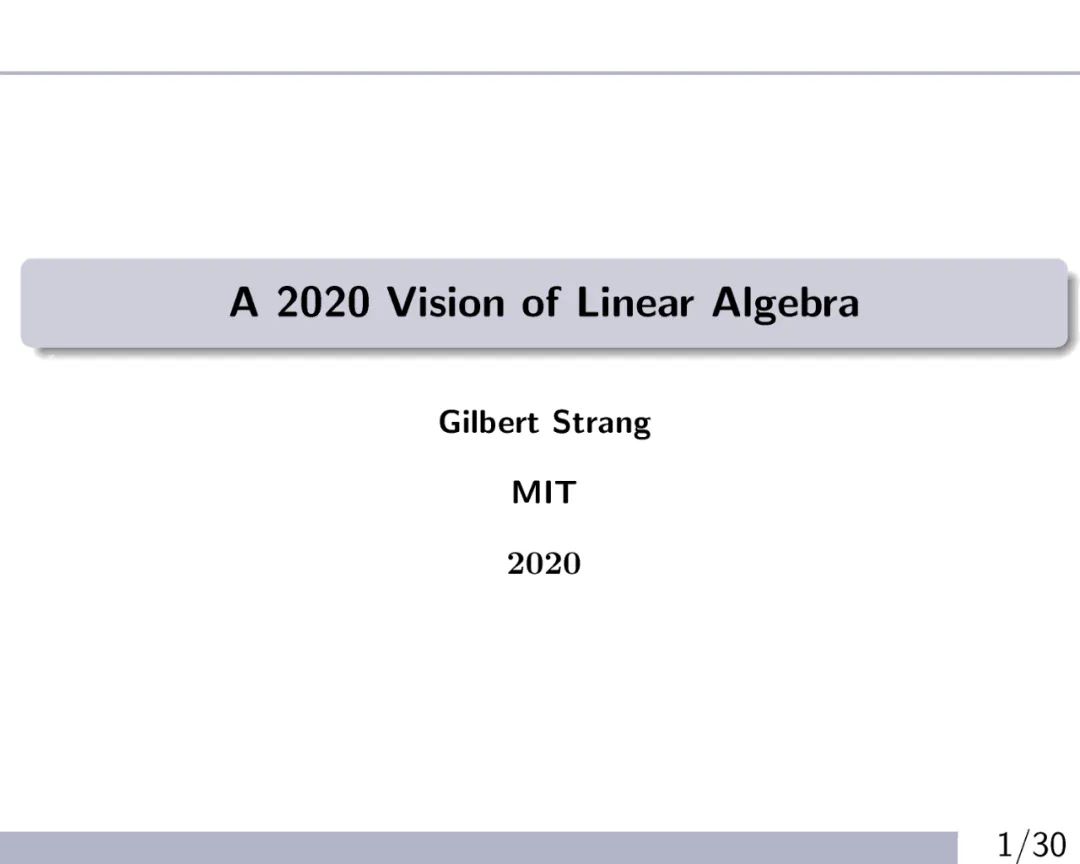1080x864 pixels.
Task: Click the MIT institution text
Action: [x=544, y=493]
